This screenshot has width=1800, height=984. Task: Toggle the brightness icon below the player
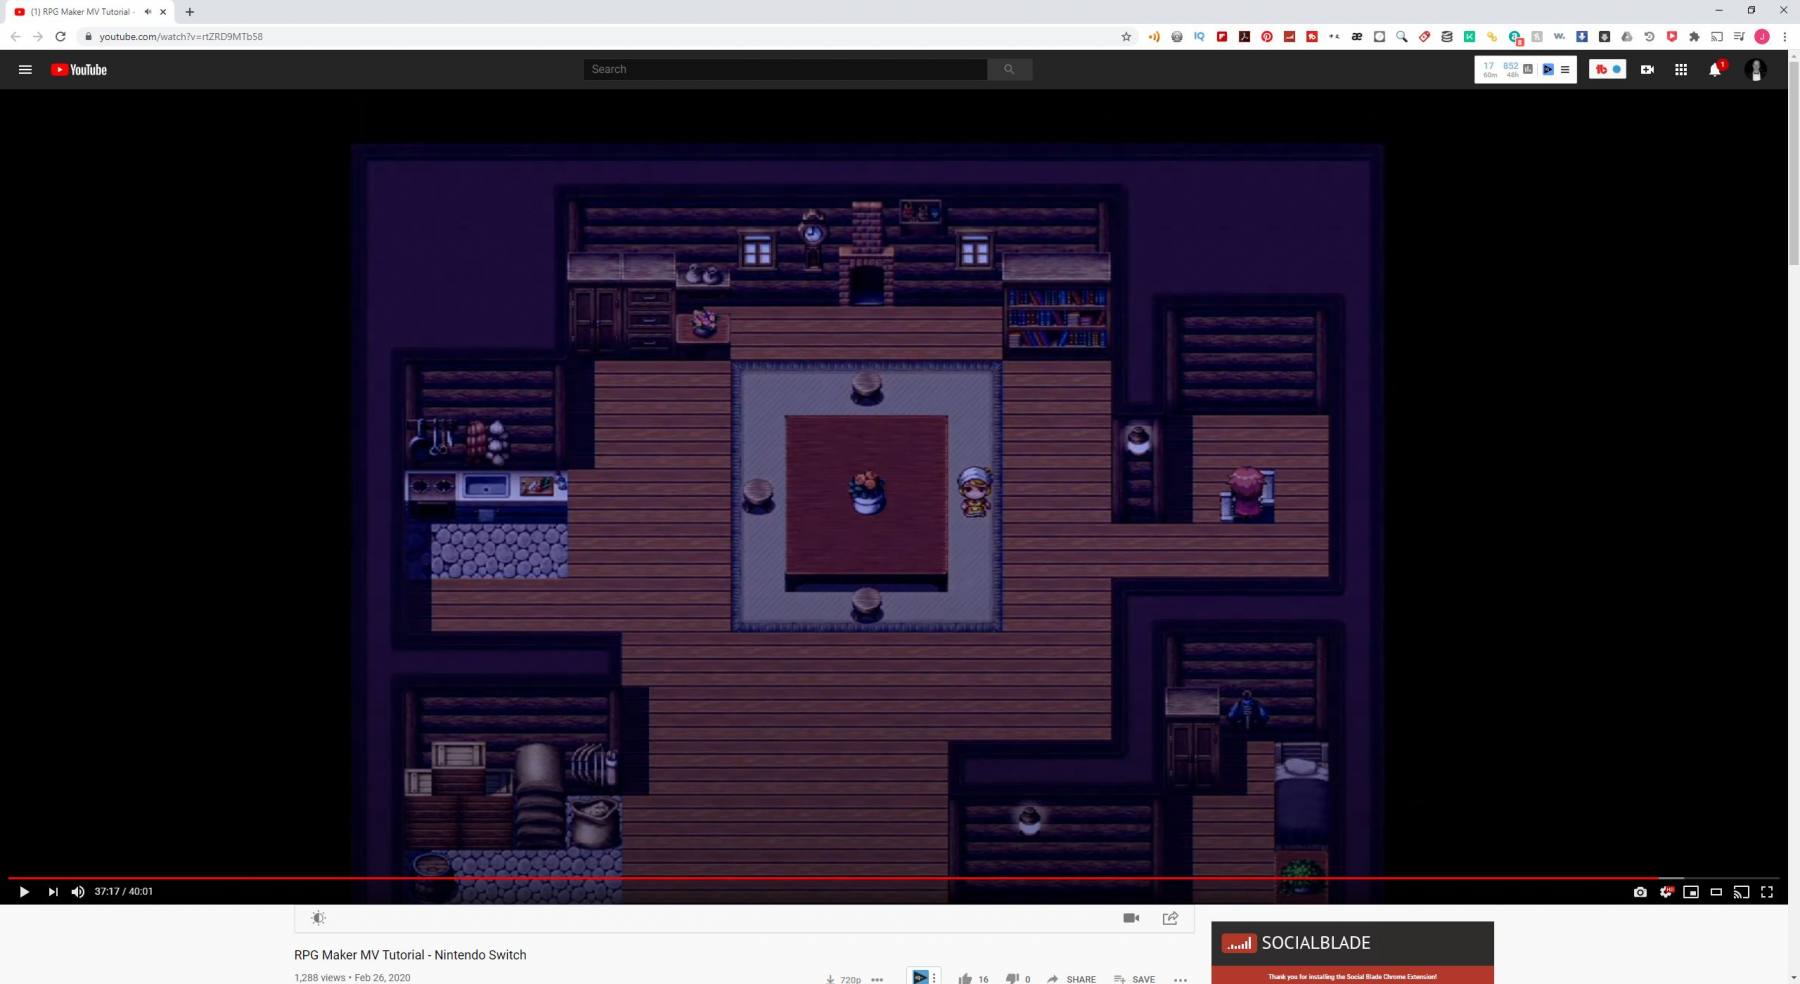pos(318,918)
